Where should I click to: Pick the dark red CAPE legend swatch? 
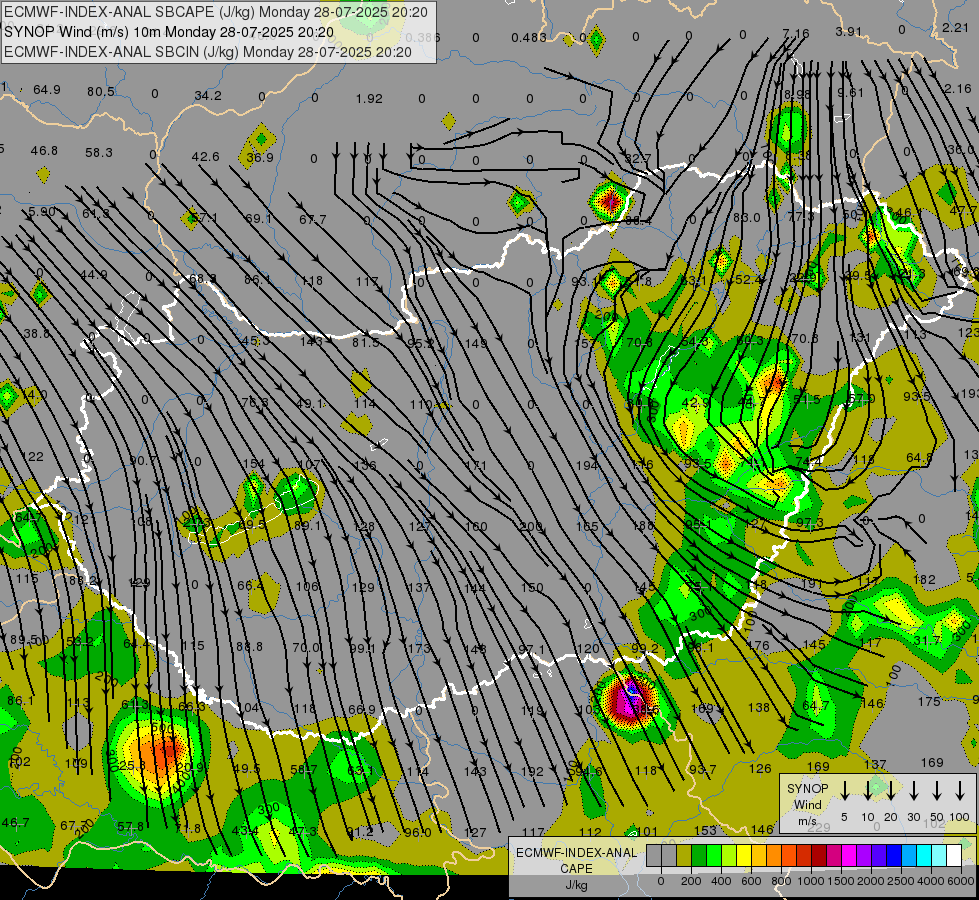click(819, 855)
